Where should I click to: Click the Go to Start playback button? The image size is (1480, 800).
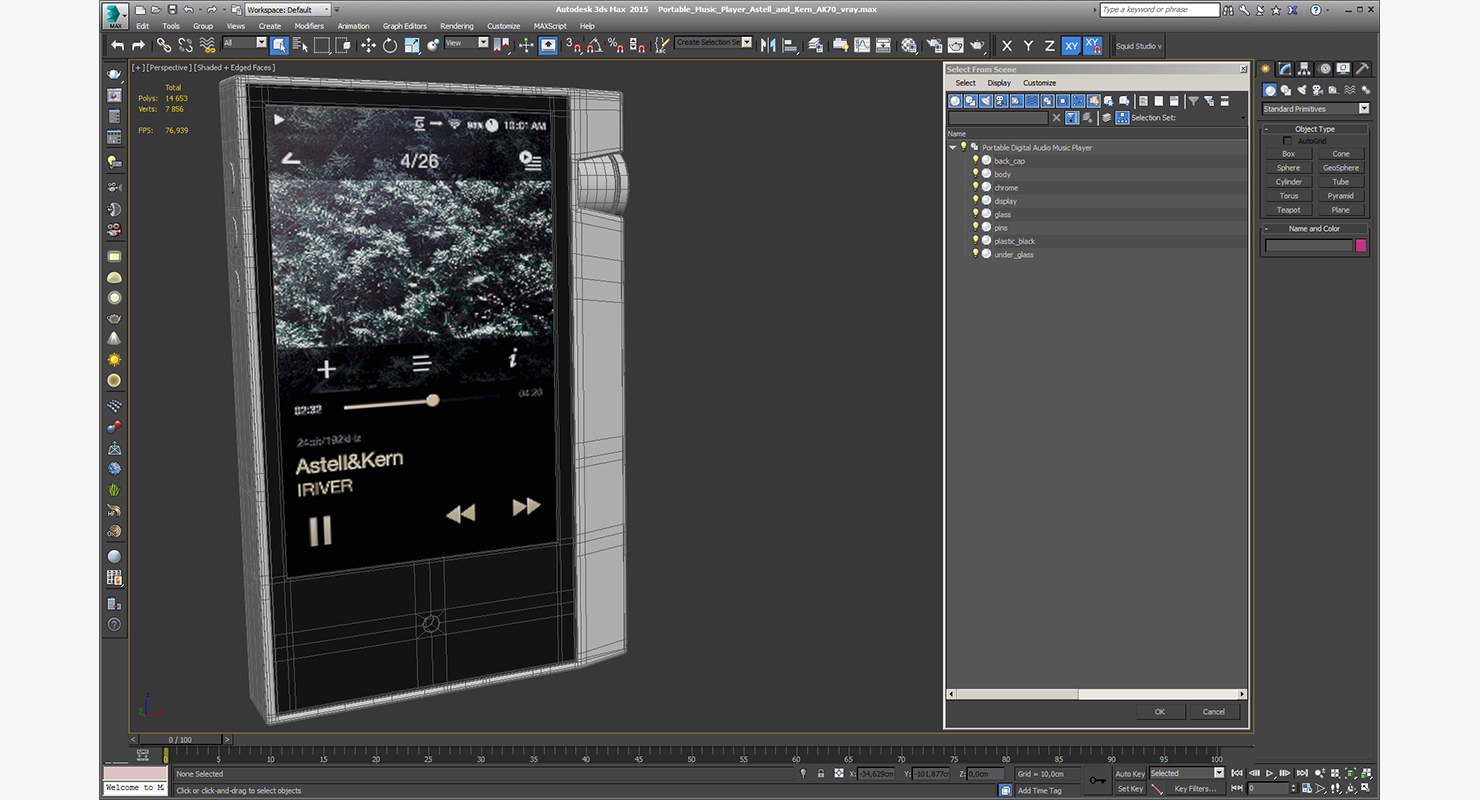pos(1238,773)
